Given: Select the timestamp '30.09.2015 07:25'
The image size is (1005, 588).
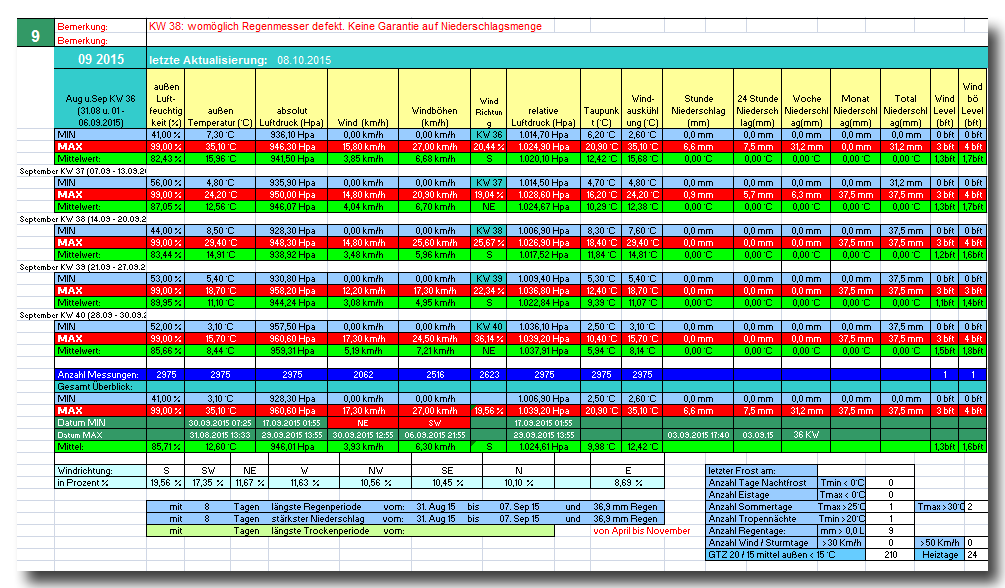Looking at the screenshot, I should point(220,423).
